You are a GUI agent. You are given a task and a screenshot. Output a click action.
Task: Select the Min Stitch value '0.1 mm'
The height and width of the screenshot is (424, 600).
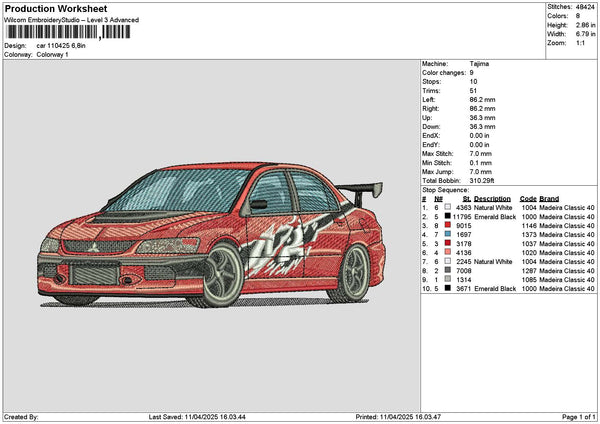tap(481, 163)
